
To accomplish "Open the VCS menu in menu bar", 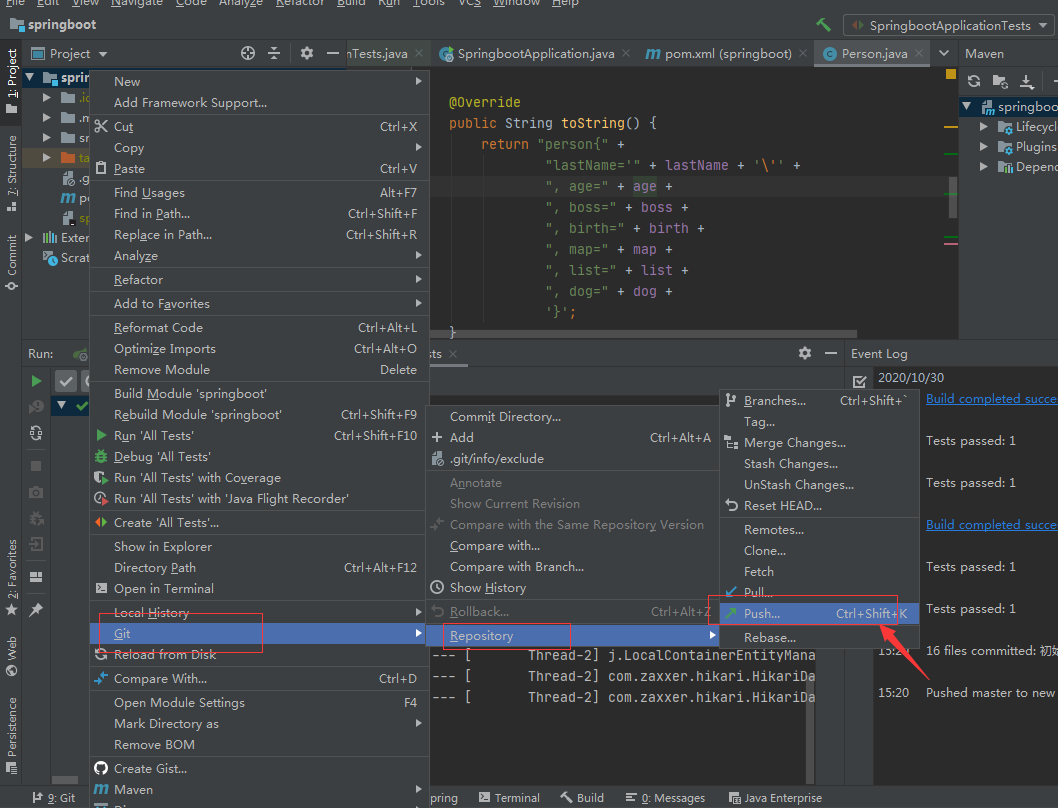I will click(x=470, y=3).
